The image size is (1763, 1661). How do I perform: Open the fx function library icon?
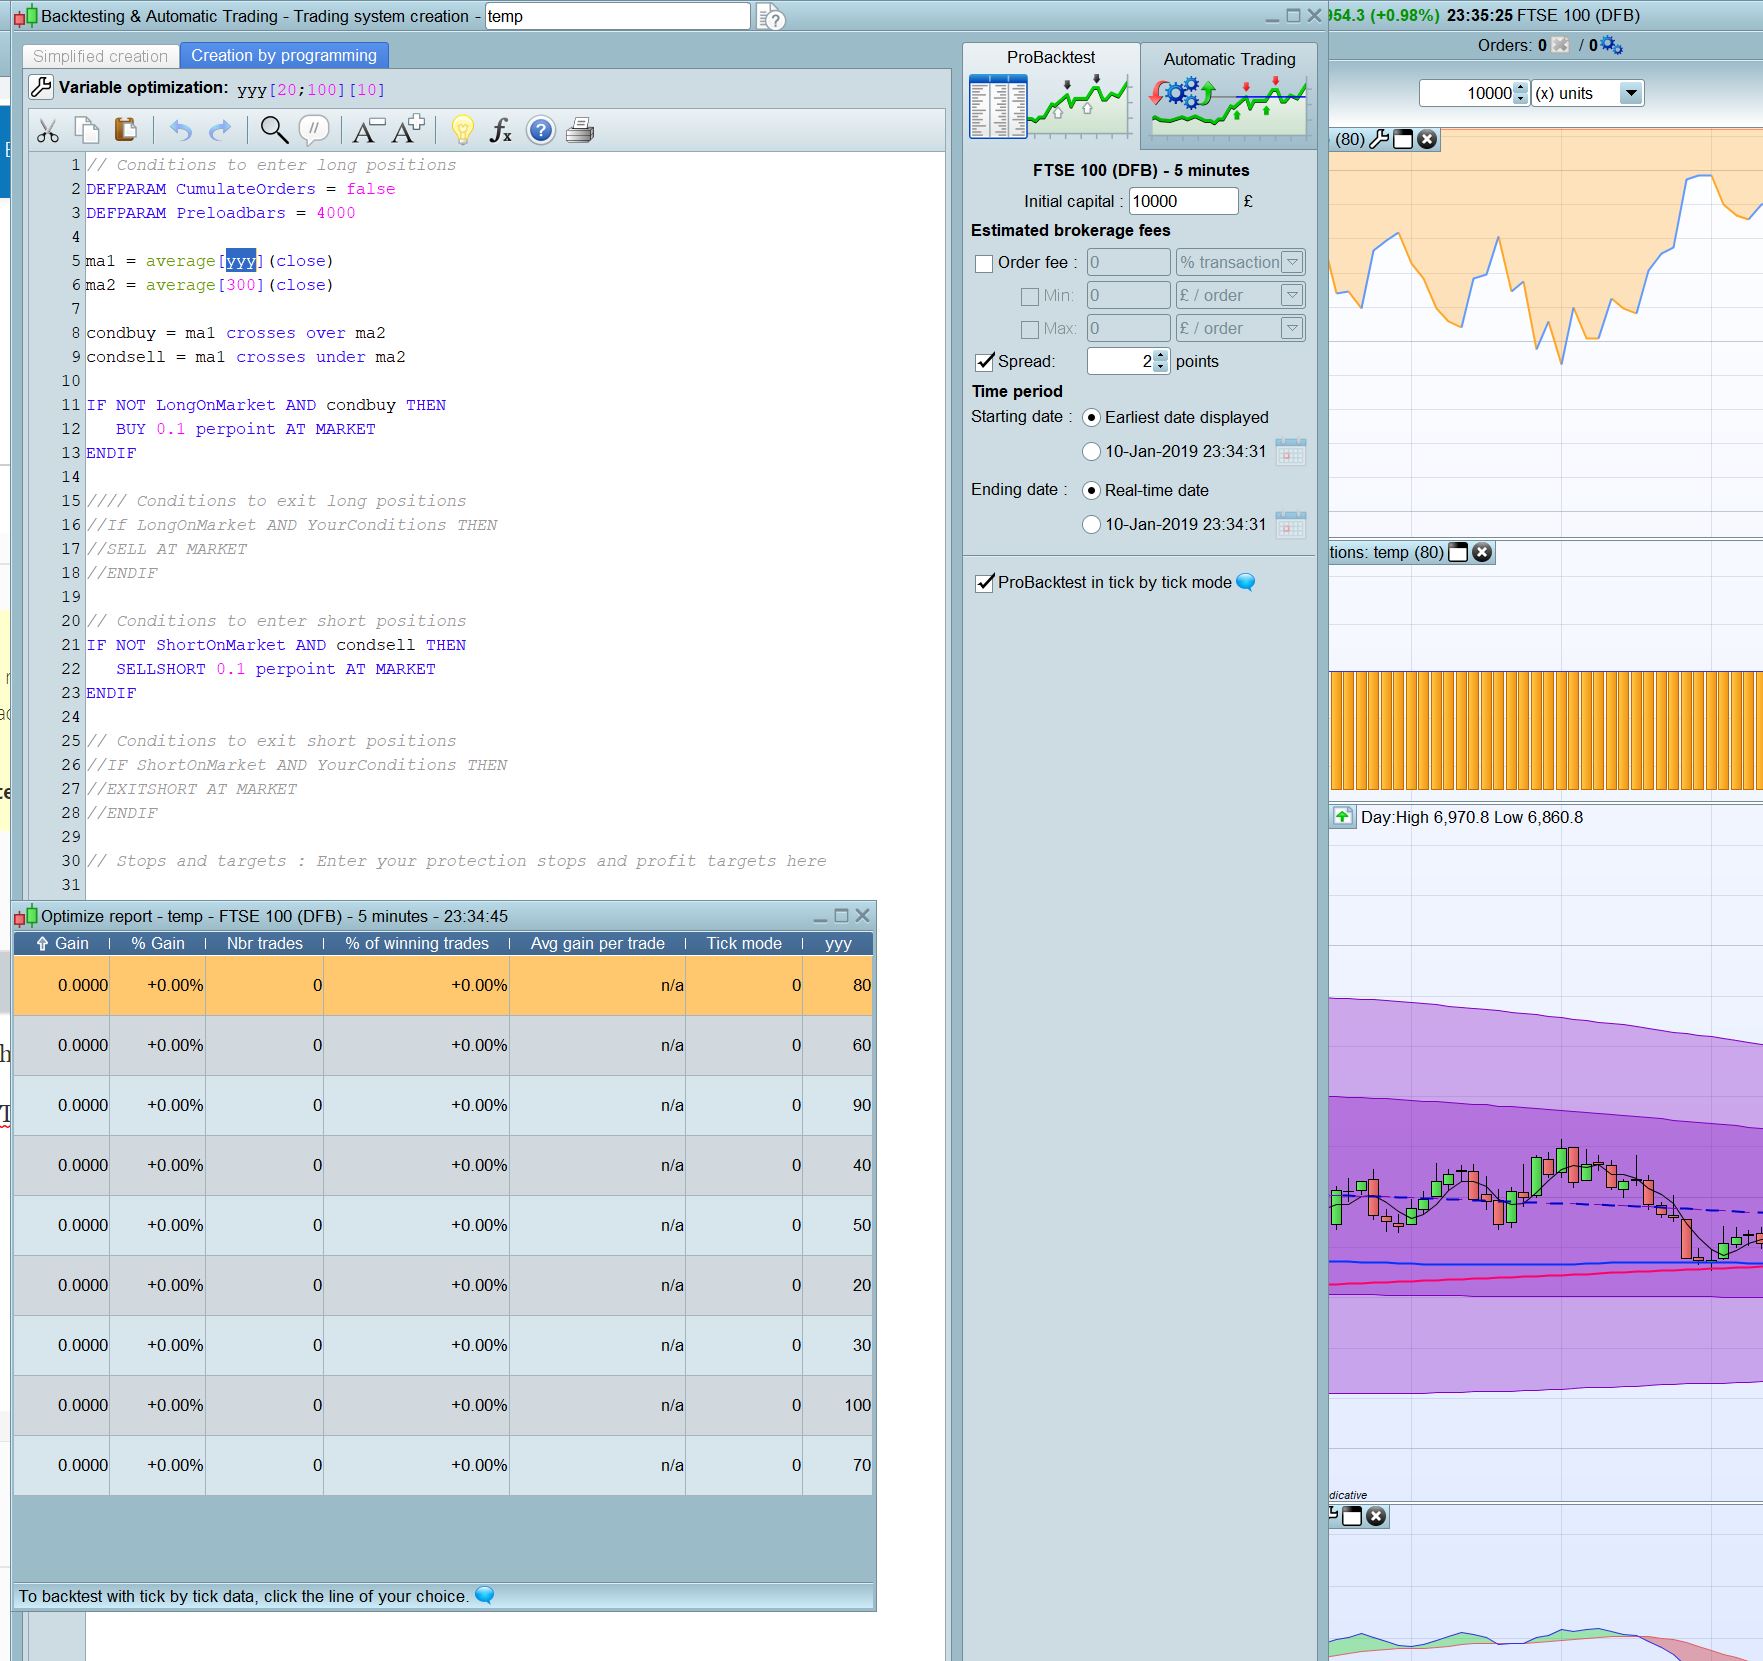point(500,130)
